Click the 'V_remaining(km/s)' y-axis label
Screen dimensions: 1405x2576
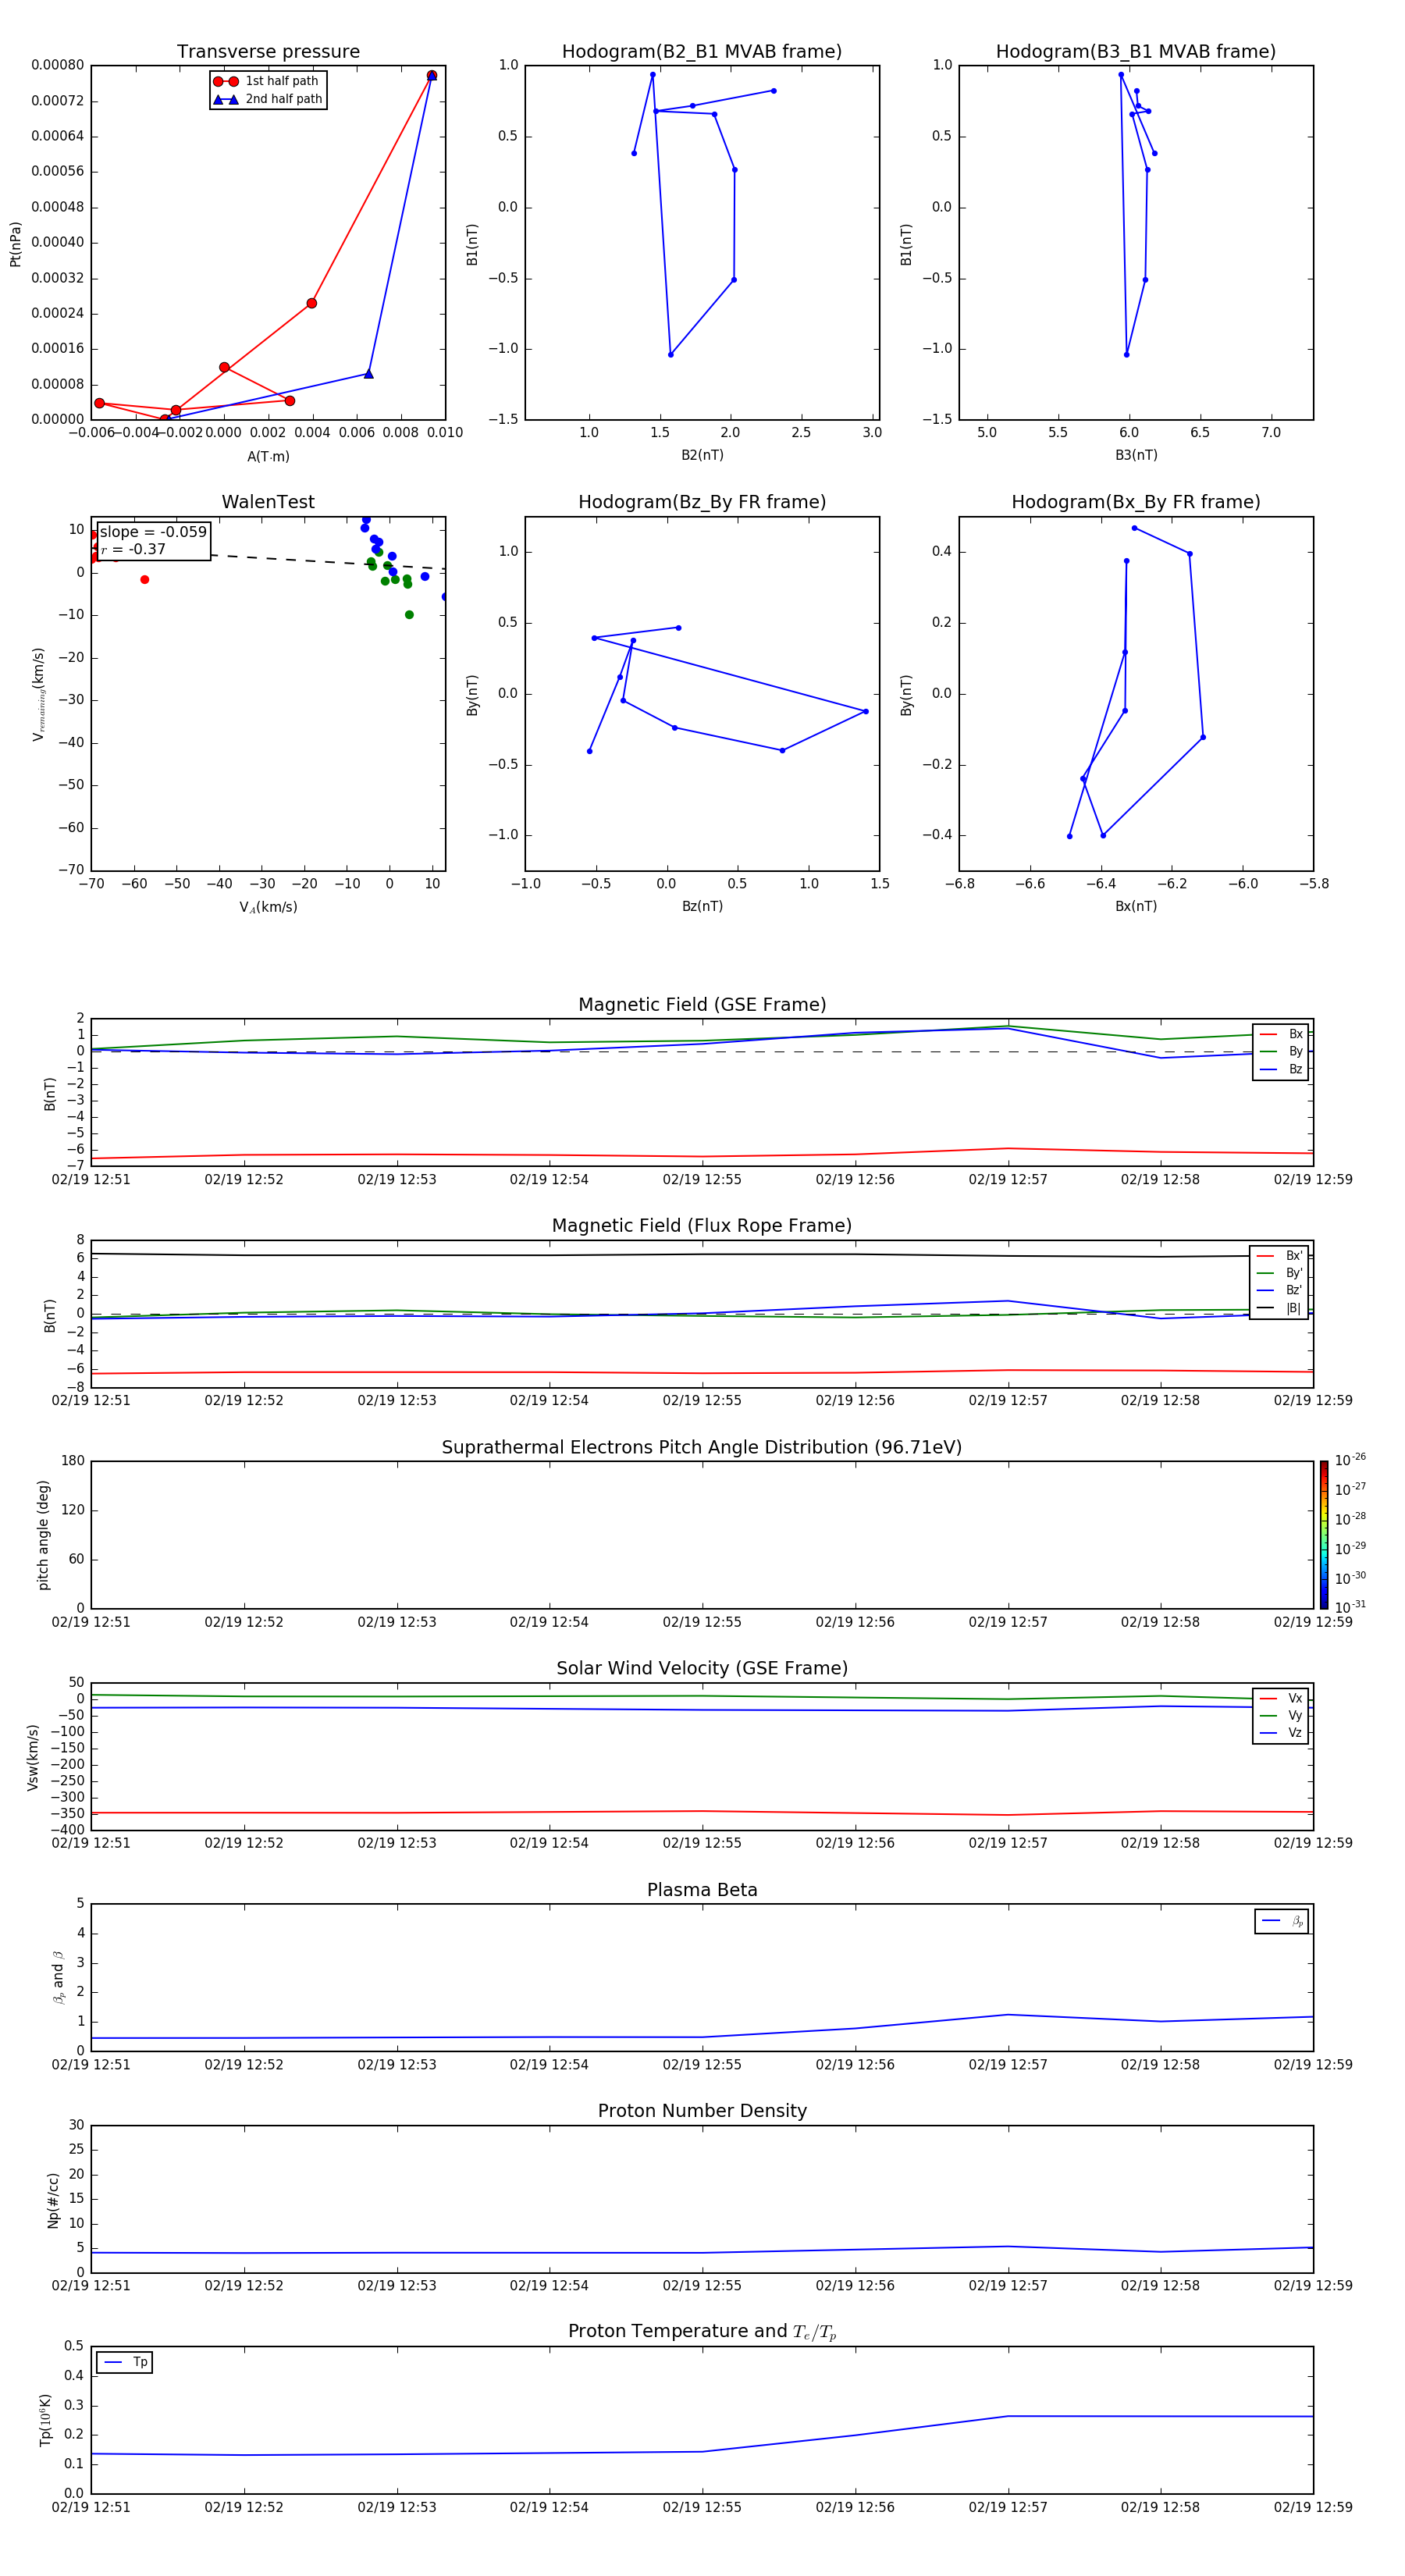tap(38, 694)
